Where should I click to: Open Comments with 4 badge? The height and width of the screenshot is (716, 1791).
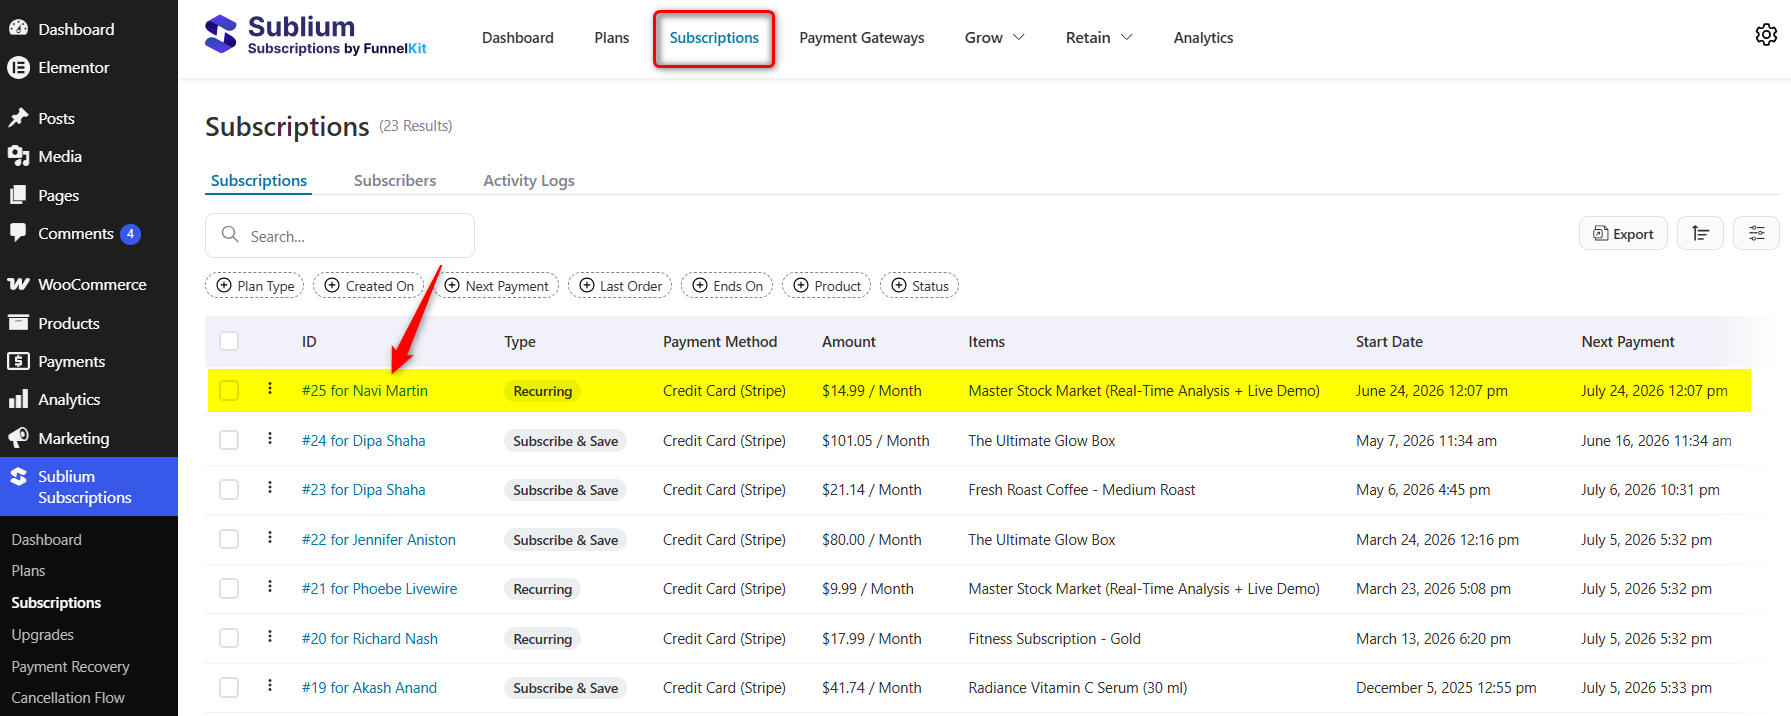coord(74,233)
